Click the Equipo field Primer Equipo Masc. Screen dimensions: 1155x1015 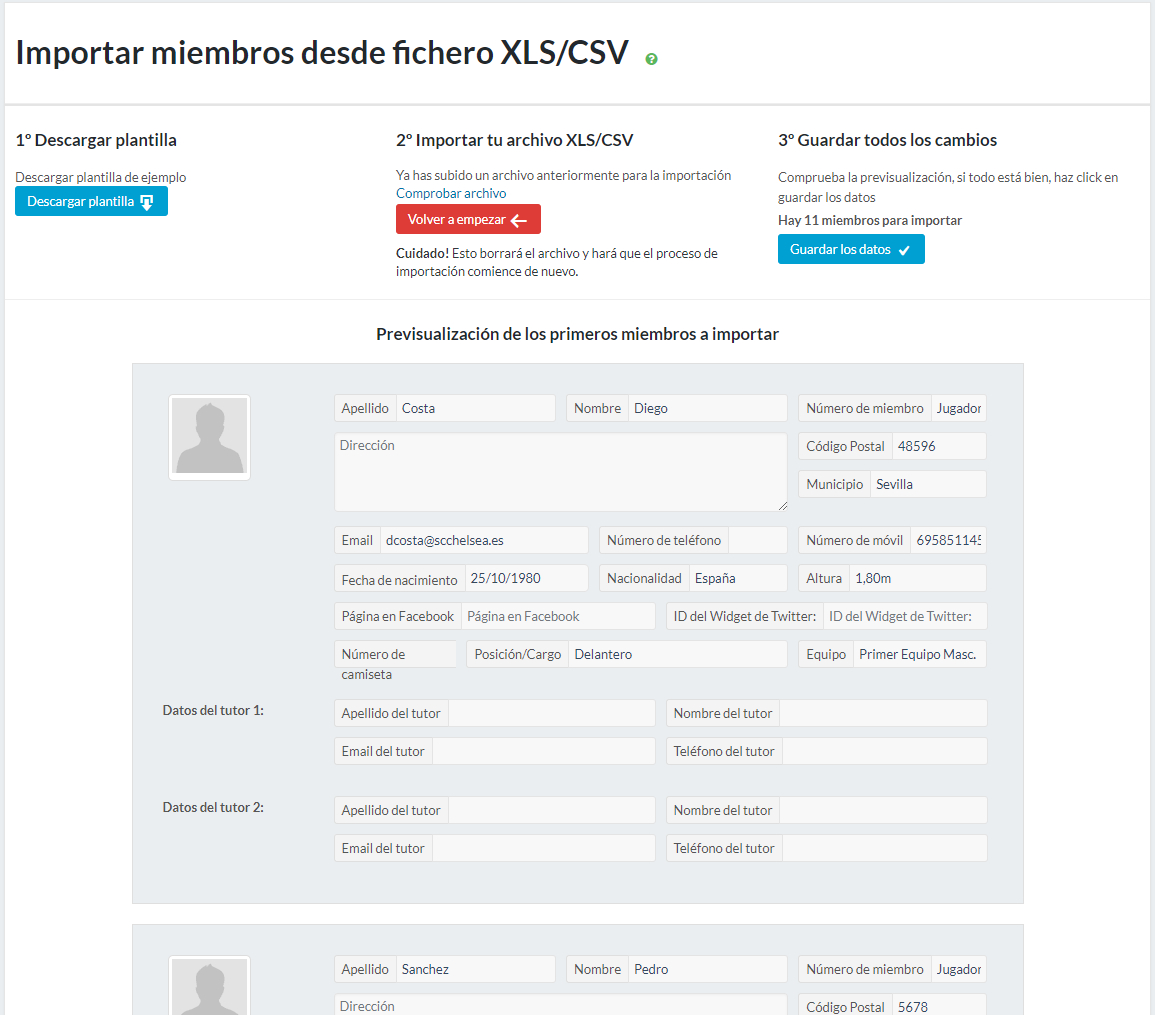(919, 654)
